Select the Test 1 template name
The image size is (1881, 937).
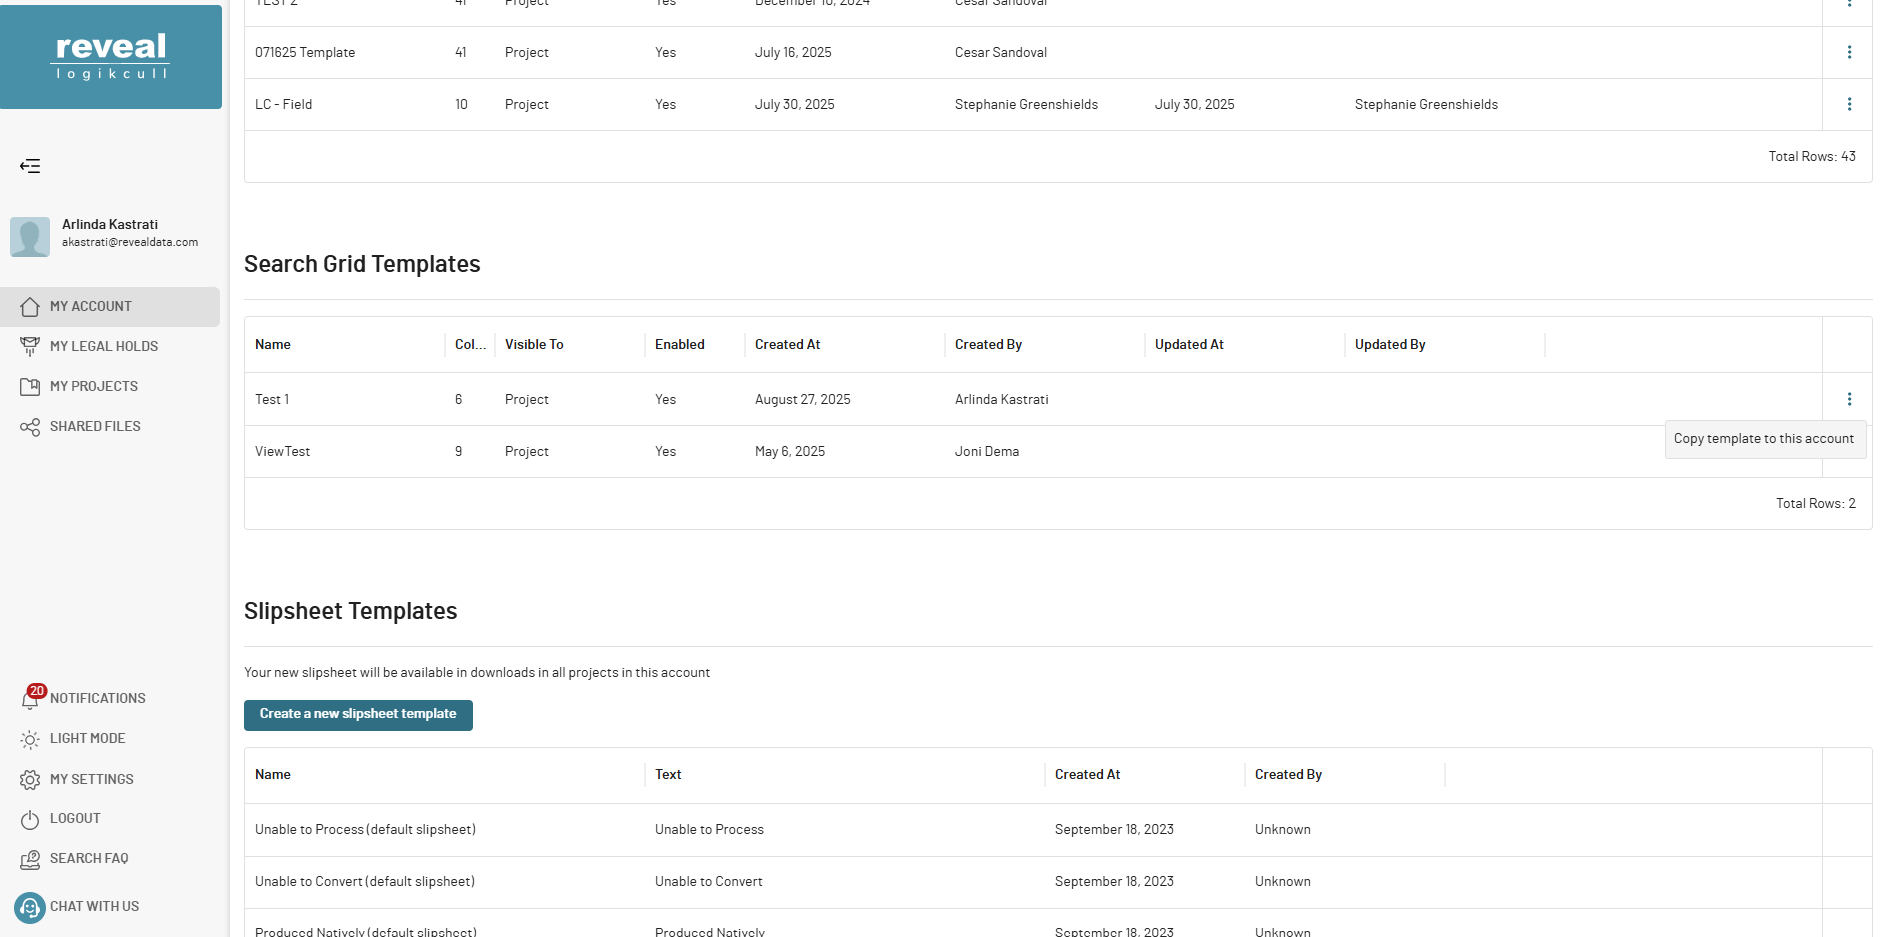click(272, 400)
